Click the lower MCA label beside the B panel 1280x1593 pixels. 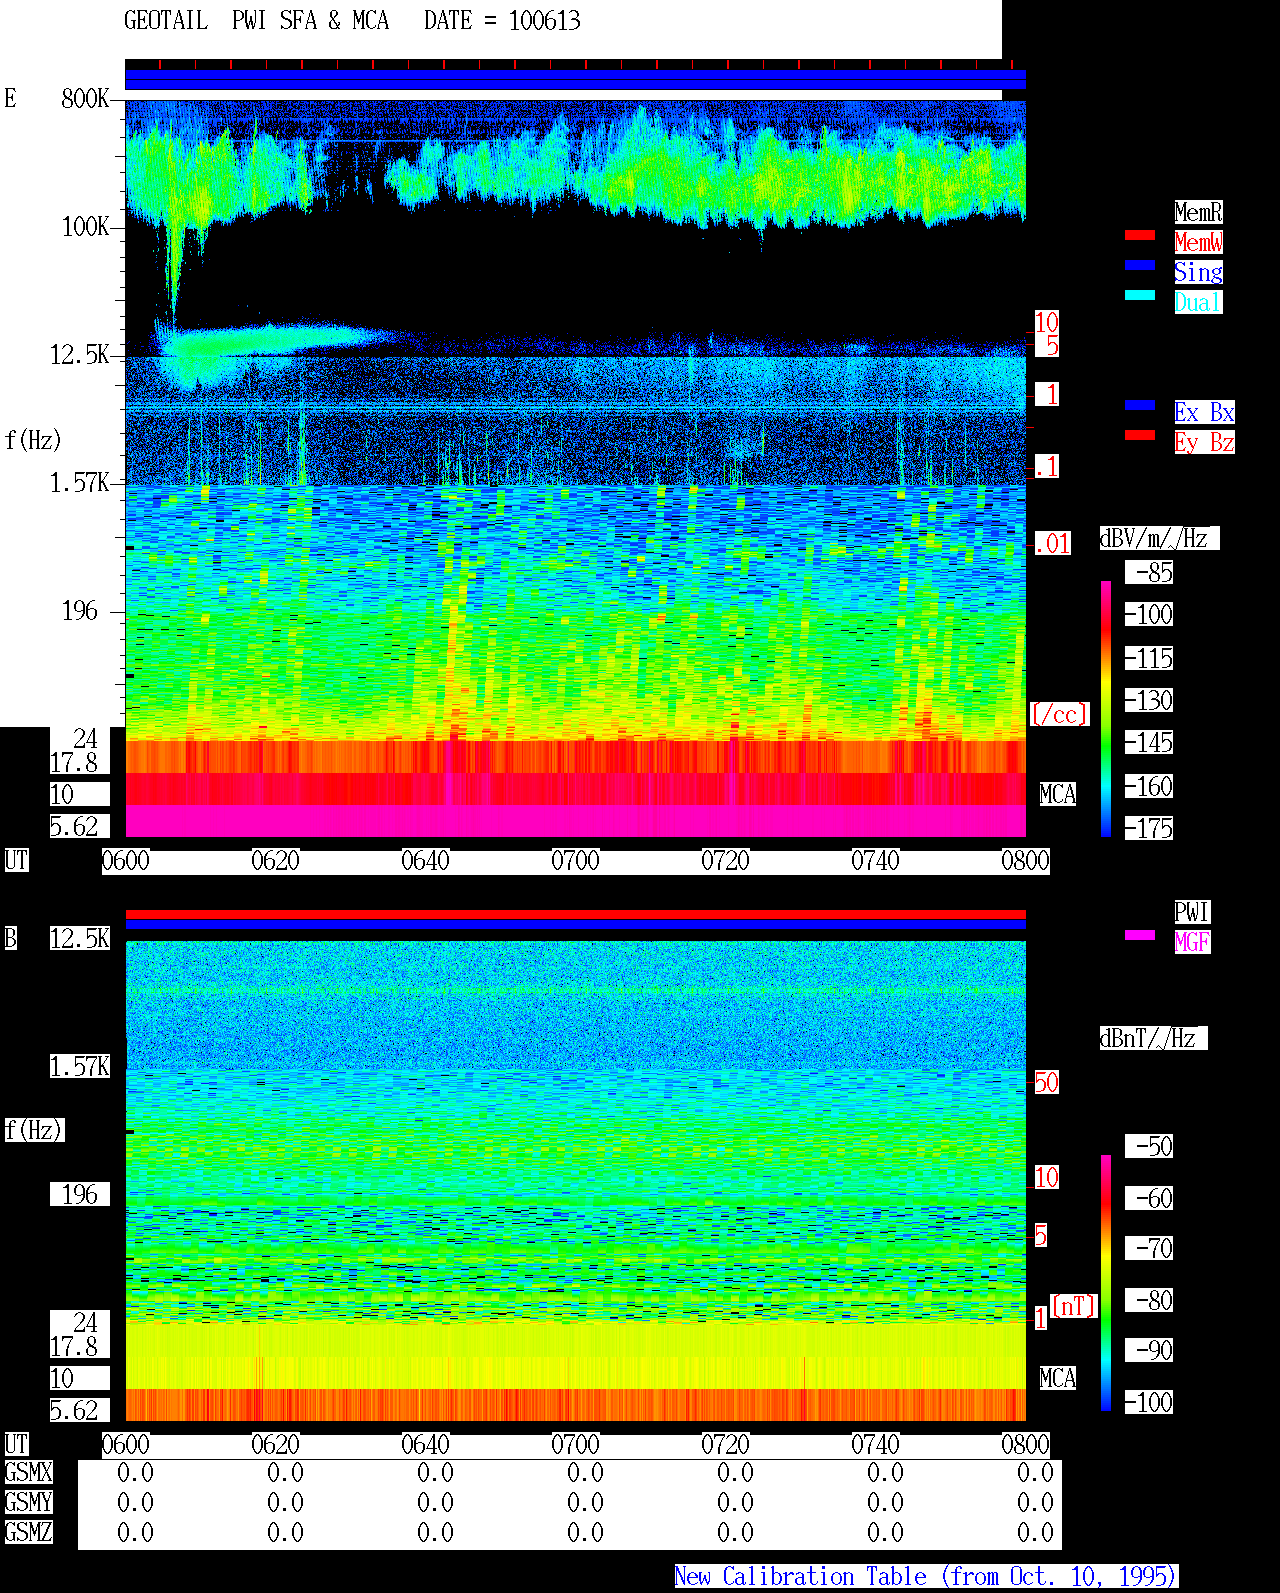click(1057, 1379)
